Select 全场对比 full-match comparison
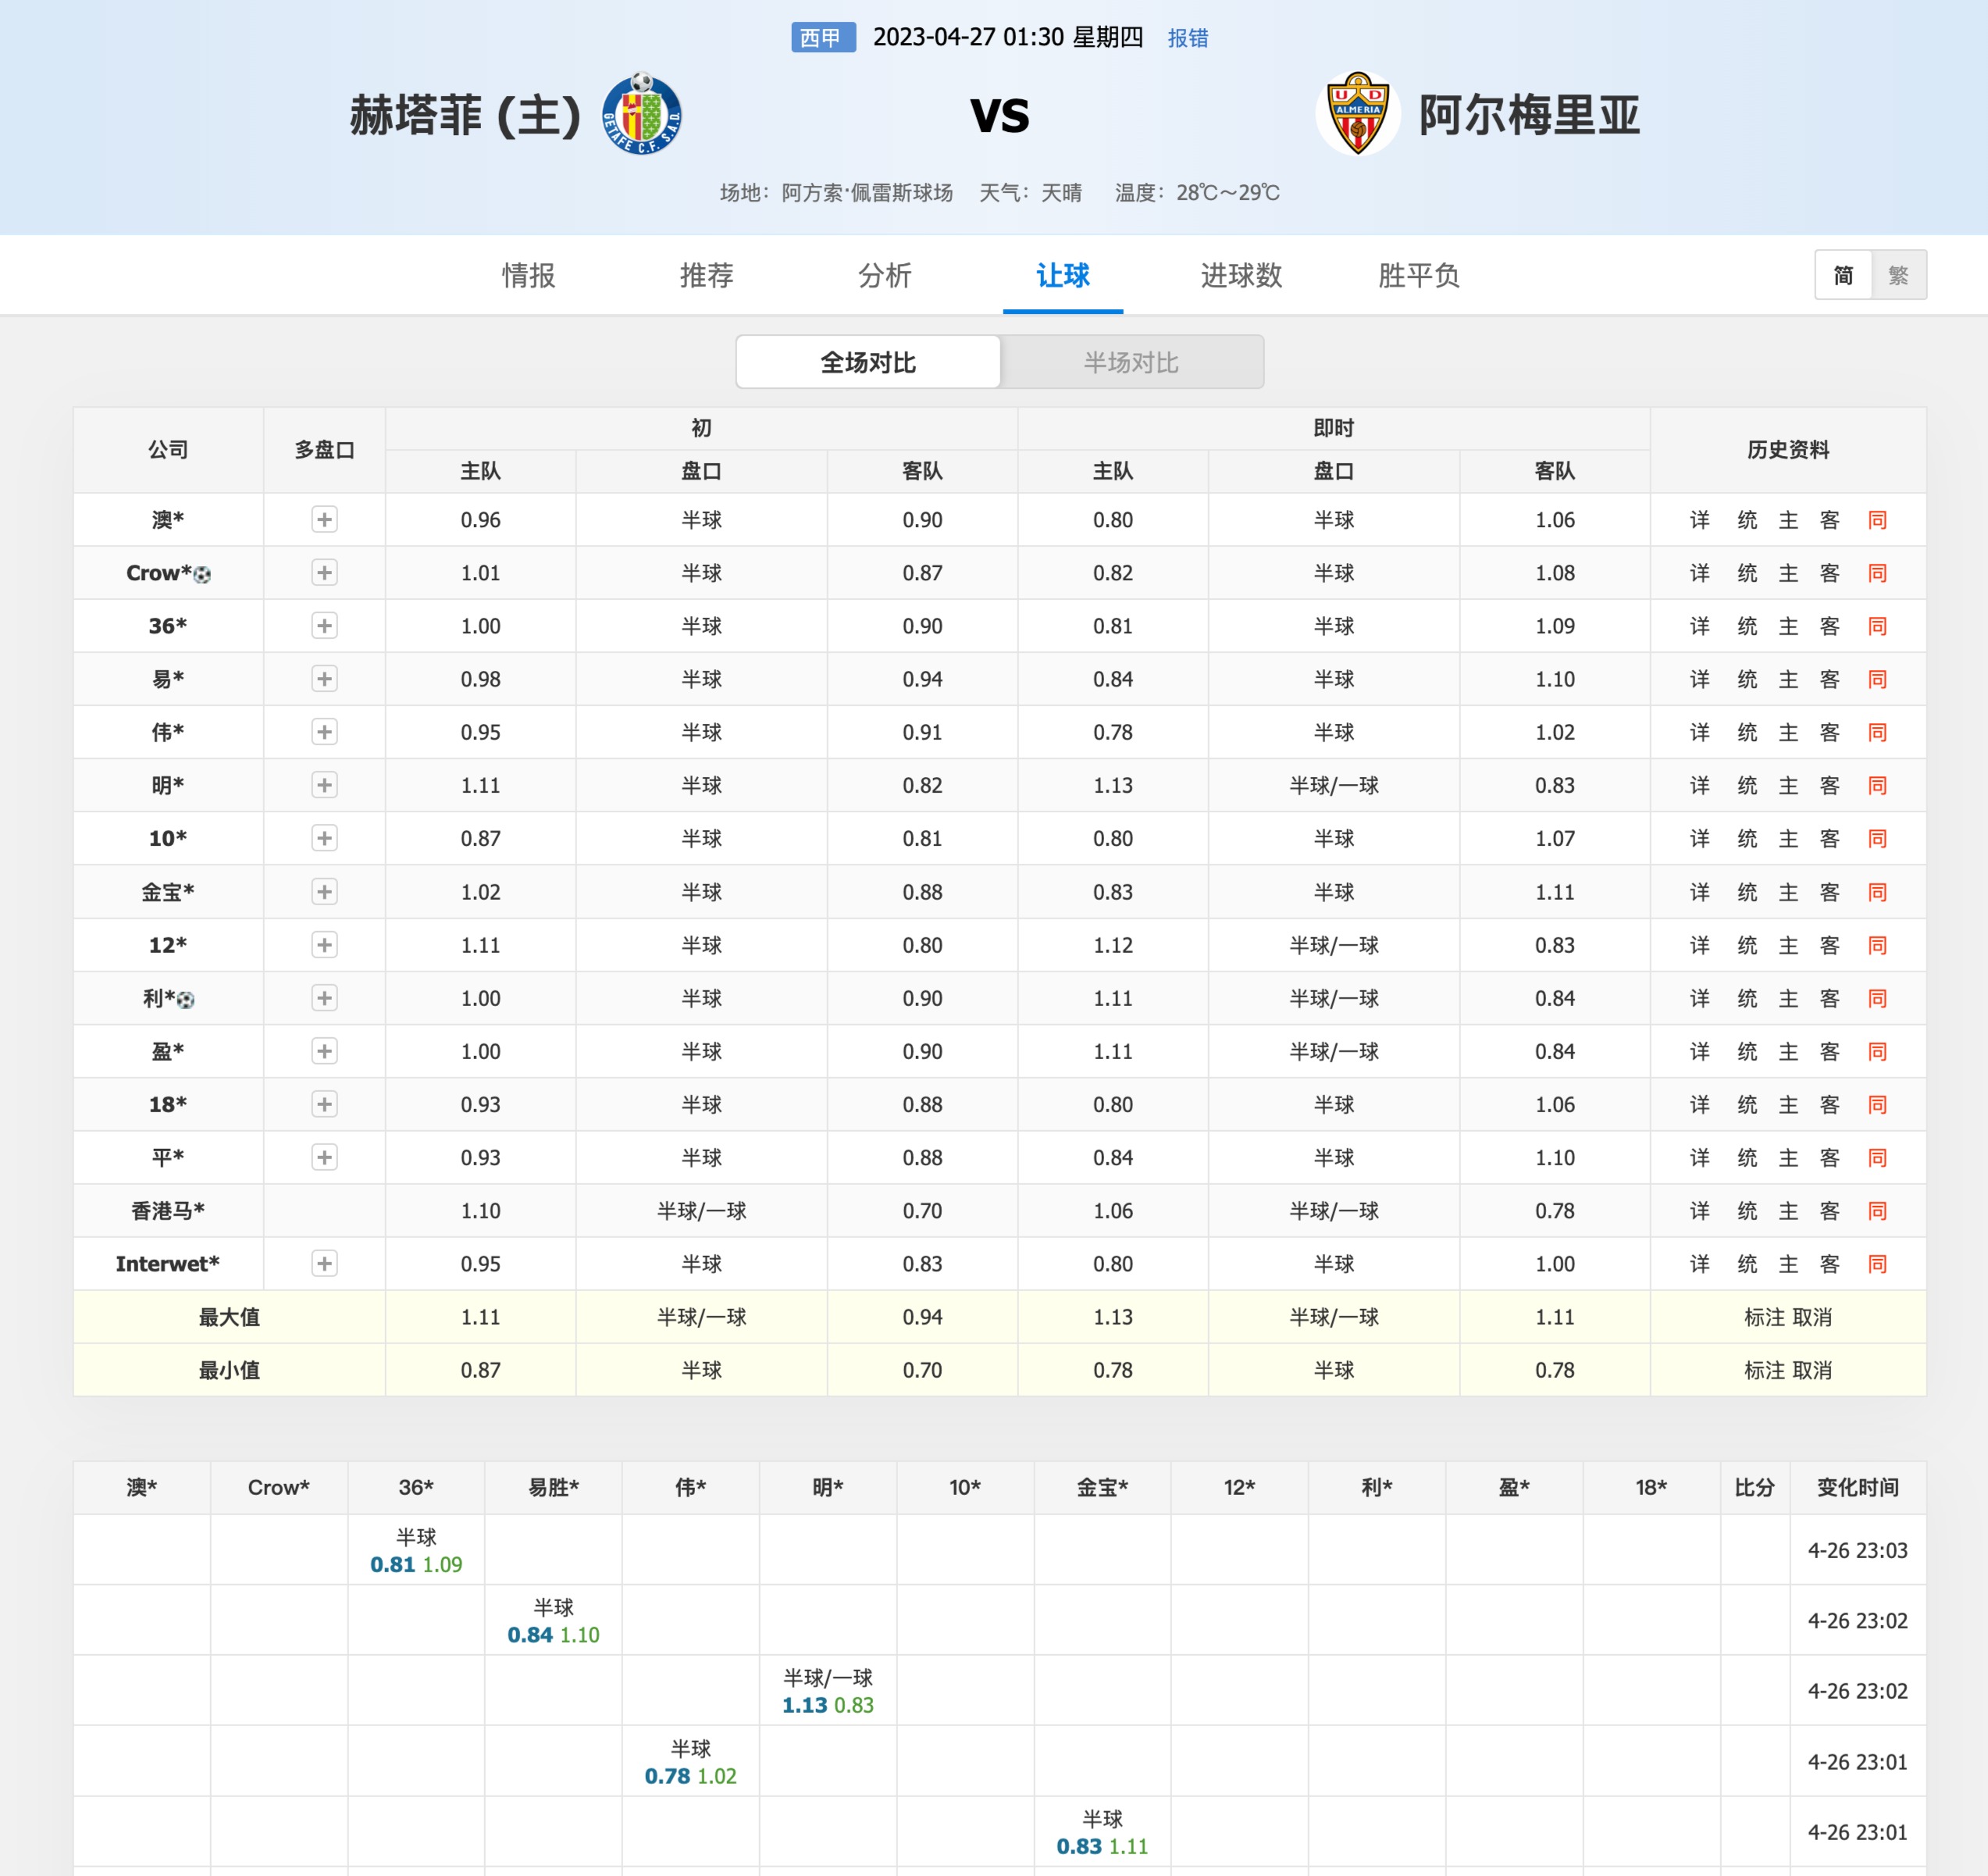This screenshot has height=1876, width=1988. click(868, 362)
